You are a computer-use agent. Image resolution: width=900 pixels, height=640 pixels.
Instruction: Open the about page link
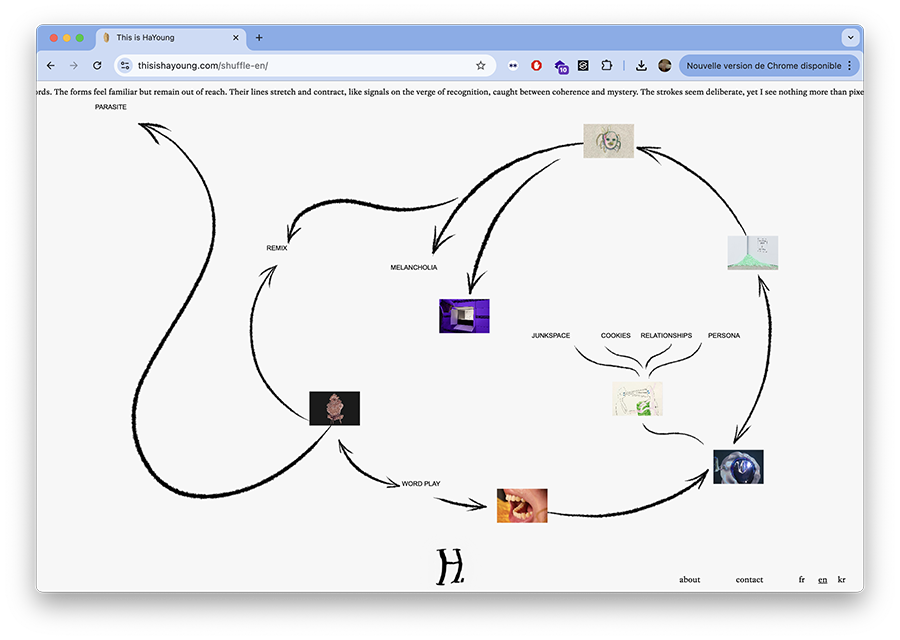689,580
